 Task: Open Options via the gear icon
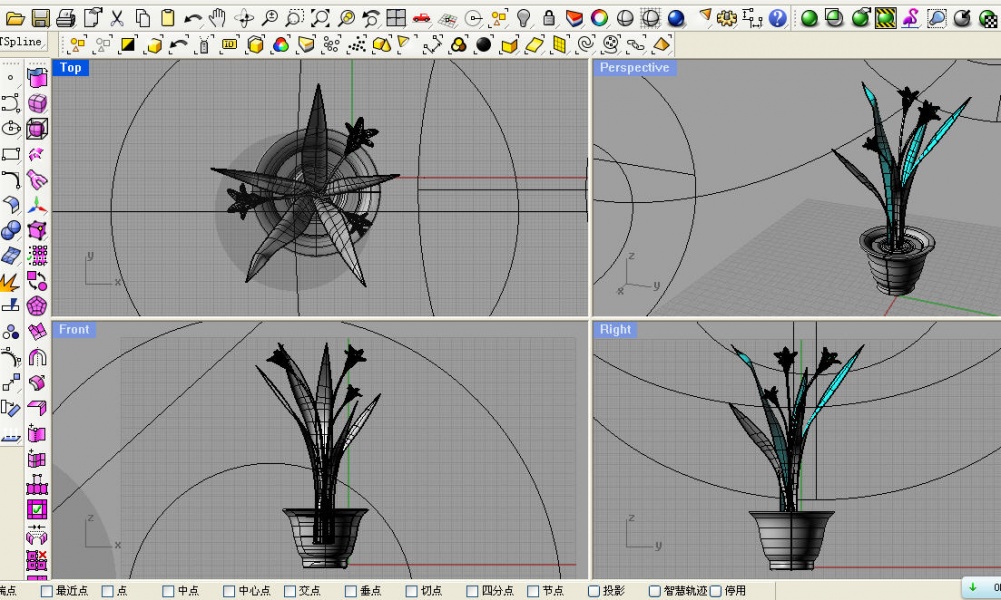726,18
